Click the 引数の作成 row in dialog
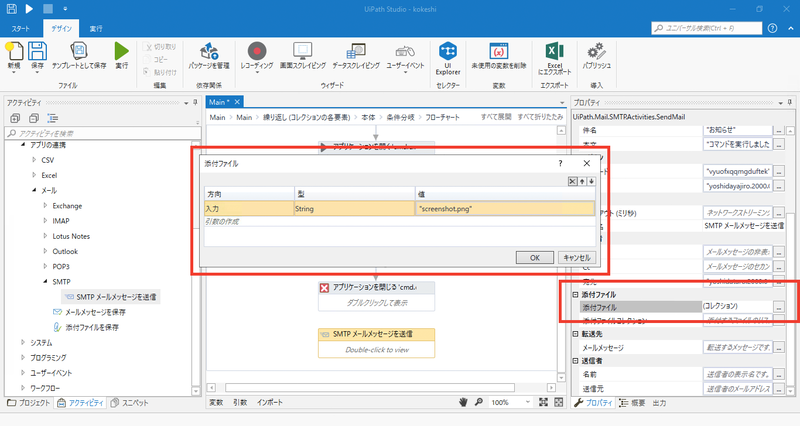This screenshot has height=426, width=800. click(399, 221)
